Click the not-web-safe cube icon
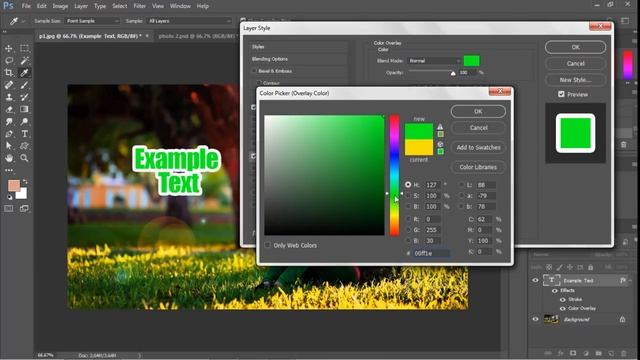Image resolution: width=640 pixels, height=360 pixels. tap(440, 144)
